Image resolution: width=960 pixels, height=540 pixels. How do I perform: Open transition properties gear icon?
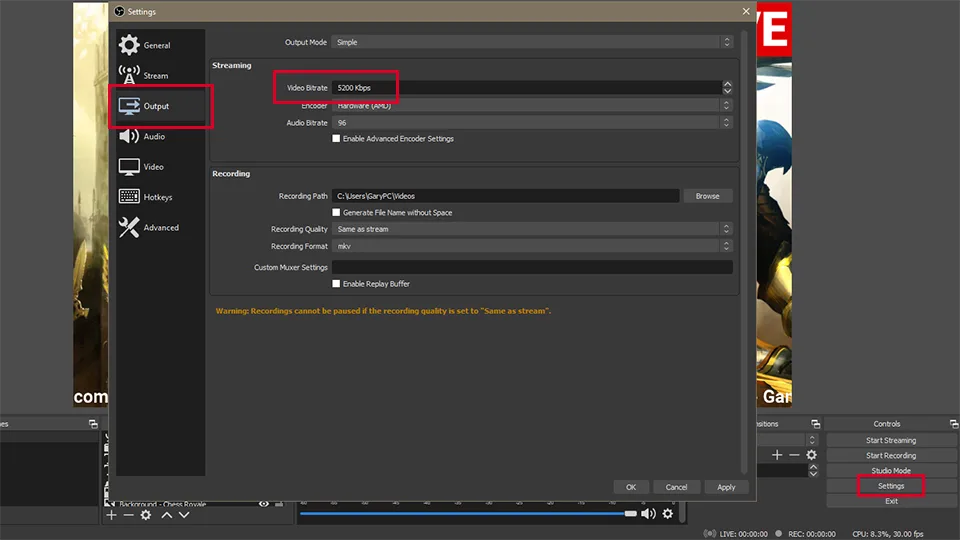(811, 455)
